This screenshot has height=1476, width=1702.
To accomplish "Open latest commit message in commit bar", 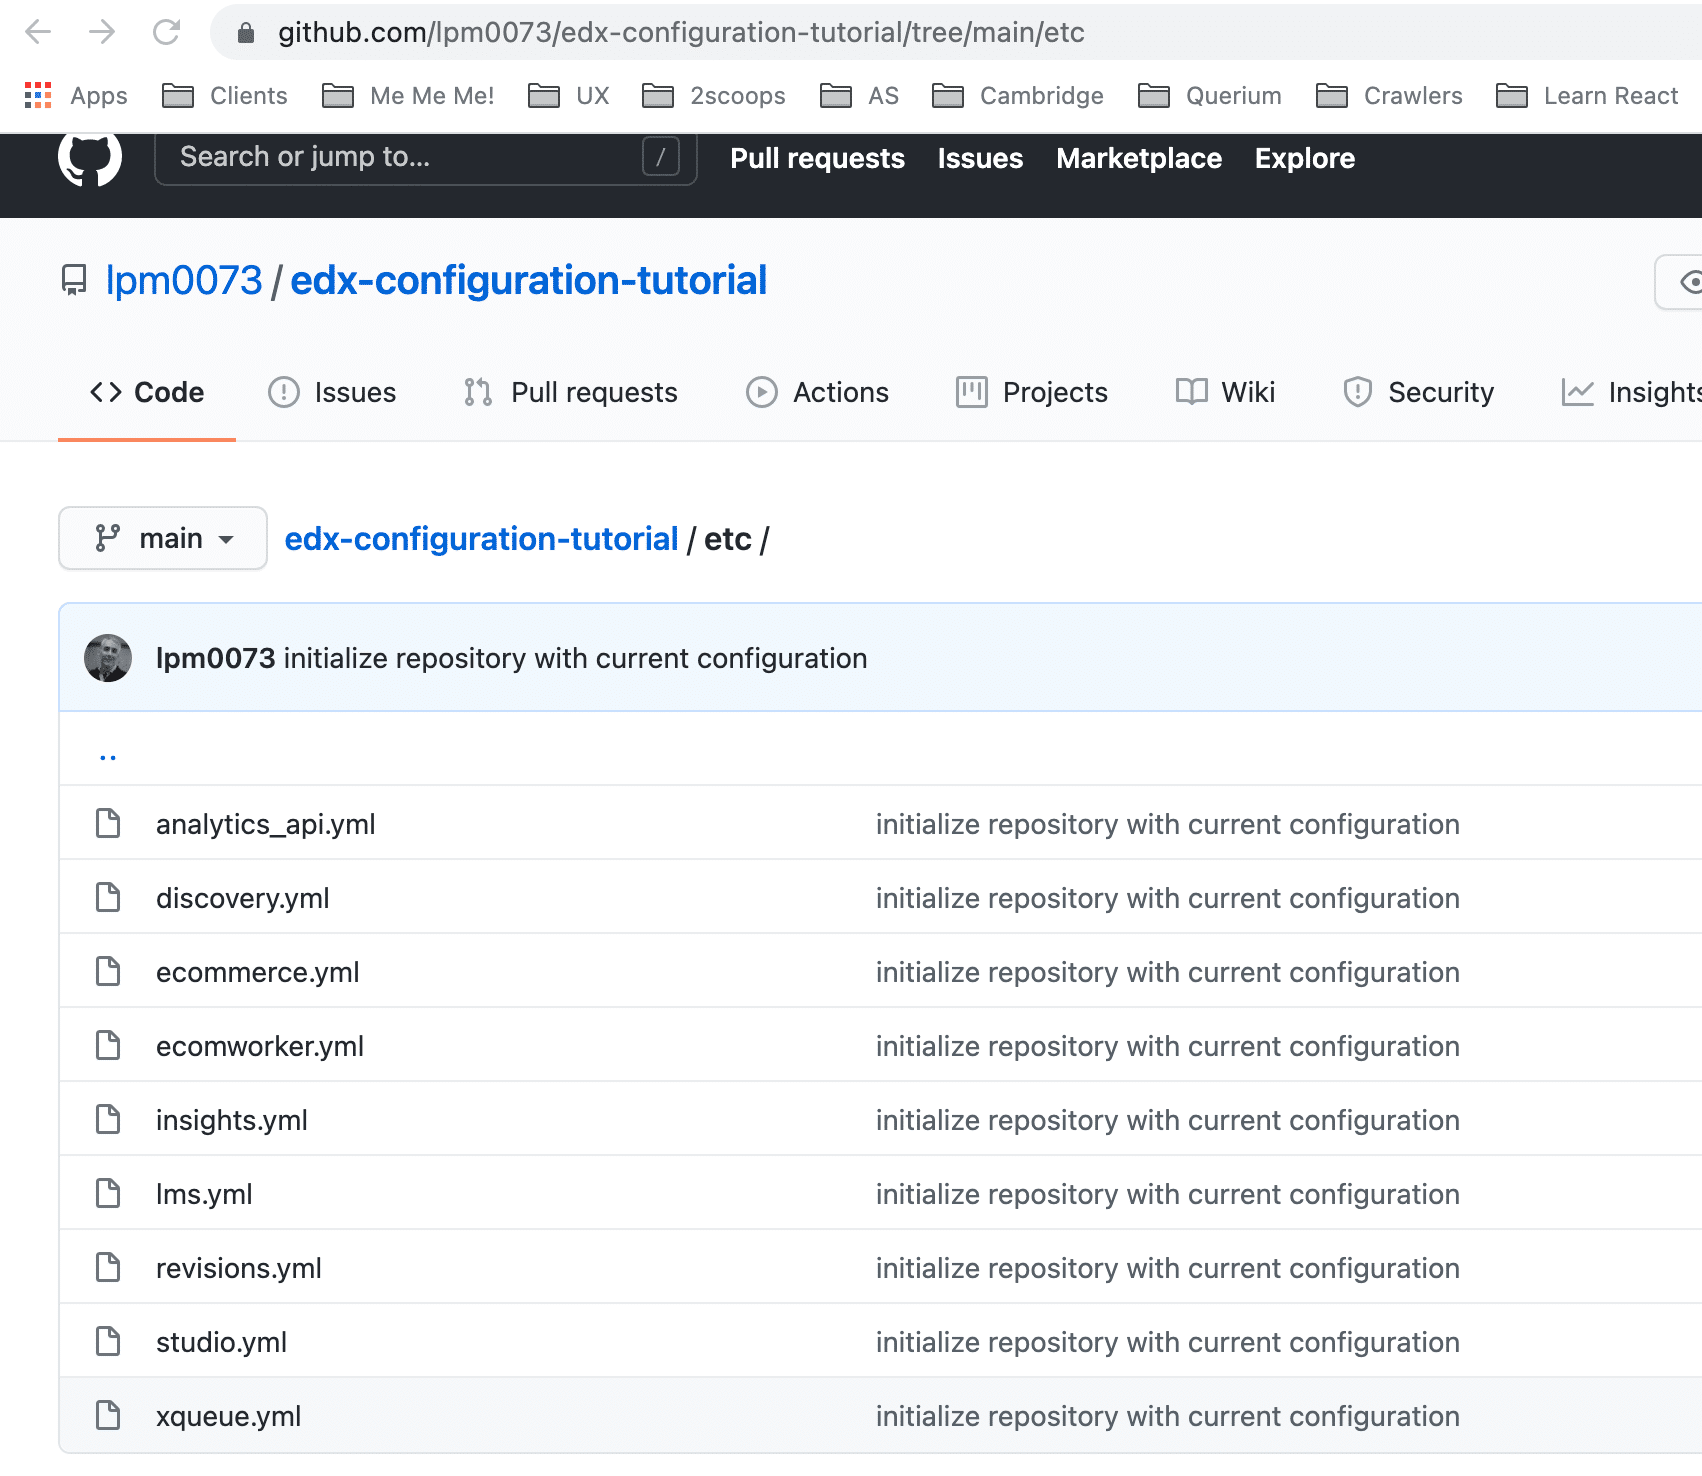I will [576, 658].
